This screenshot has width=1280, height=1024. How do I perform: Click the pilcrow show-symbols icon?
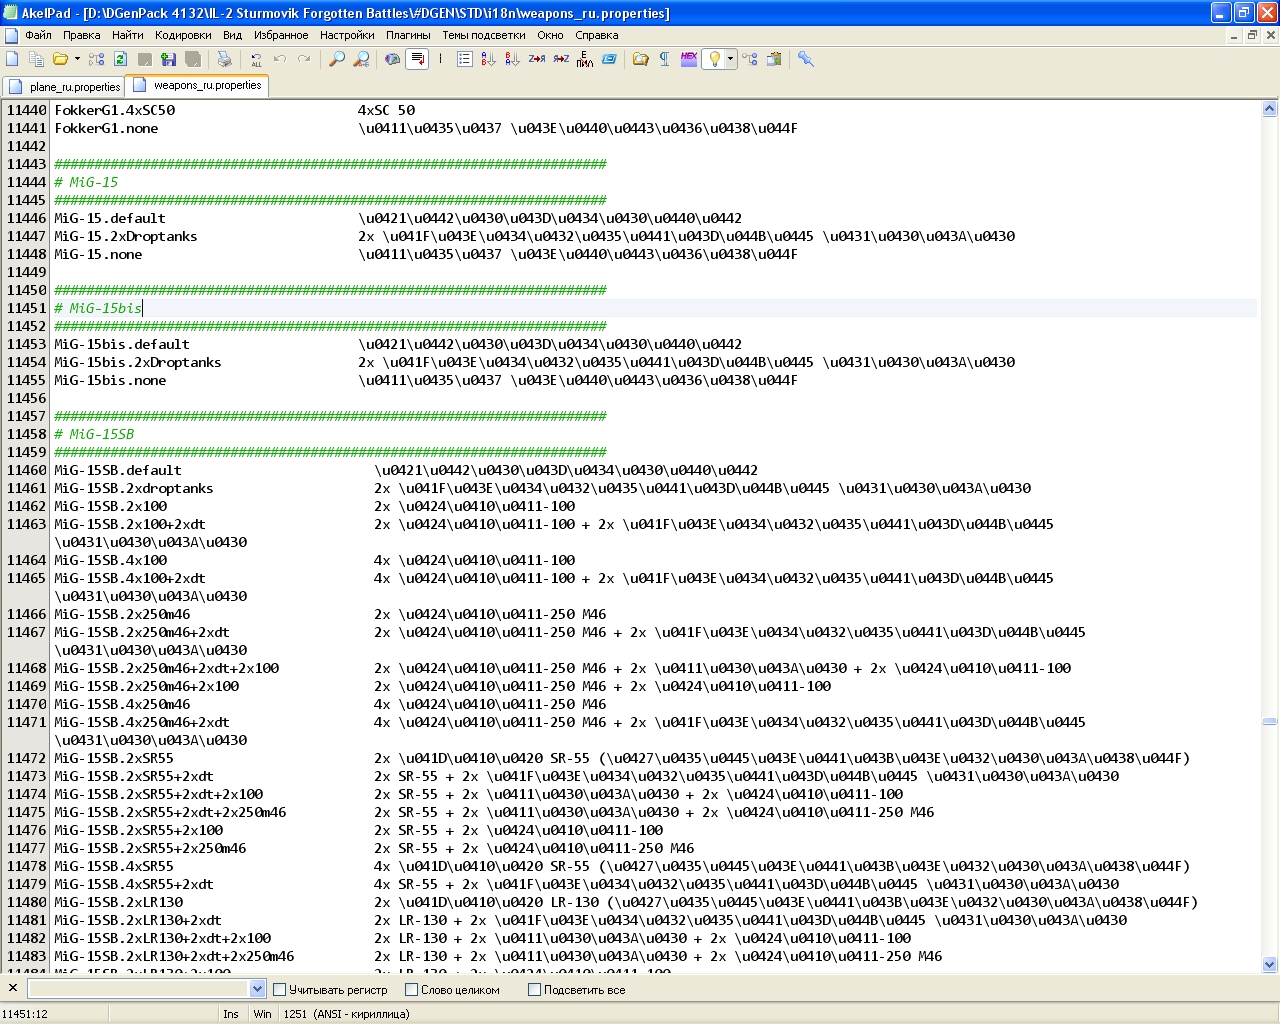pyautogui.click(x=665, y=59)
